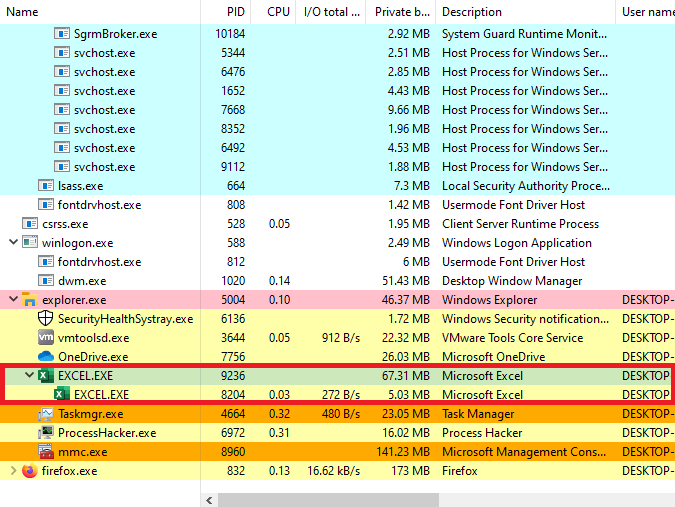
Task: Select the csrss.exe process name
Action: pyautogui.click(x=65, y=224)
